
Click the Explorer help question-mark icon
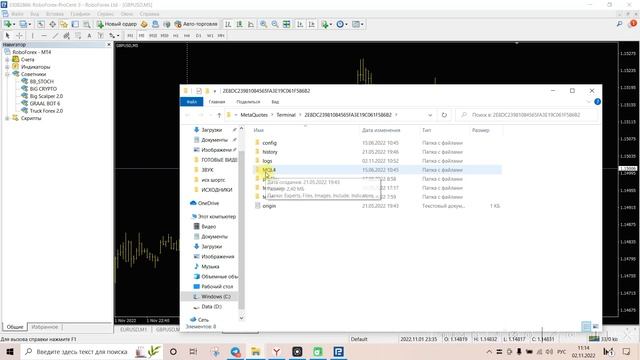click(x=597, y=102)
